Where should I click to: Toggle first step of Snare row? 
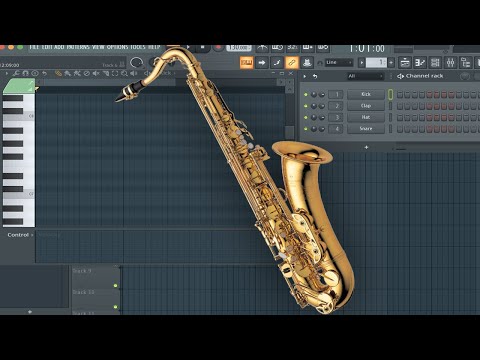[399, 129]
